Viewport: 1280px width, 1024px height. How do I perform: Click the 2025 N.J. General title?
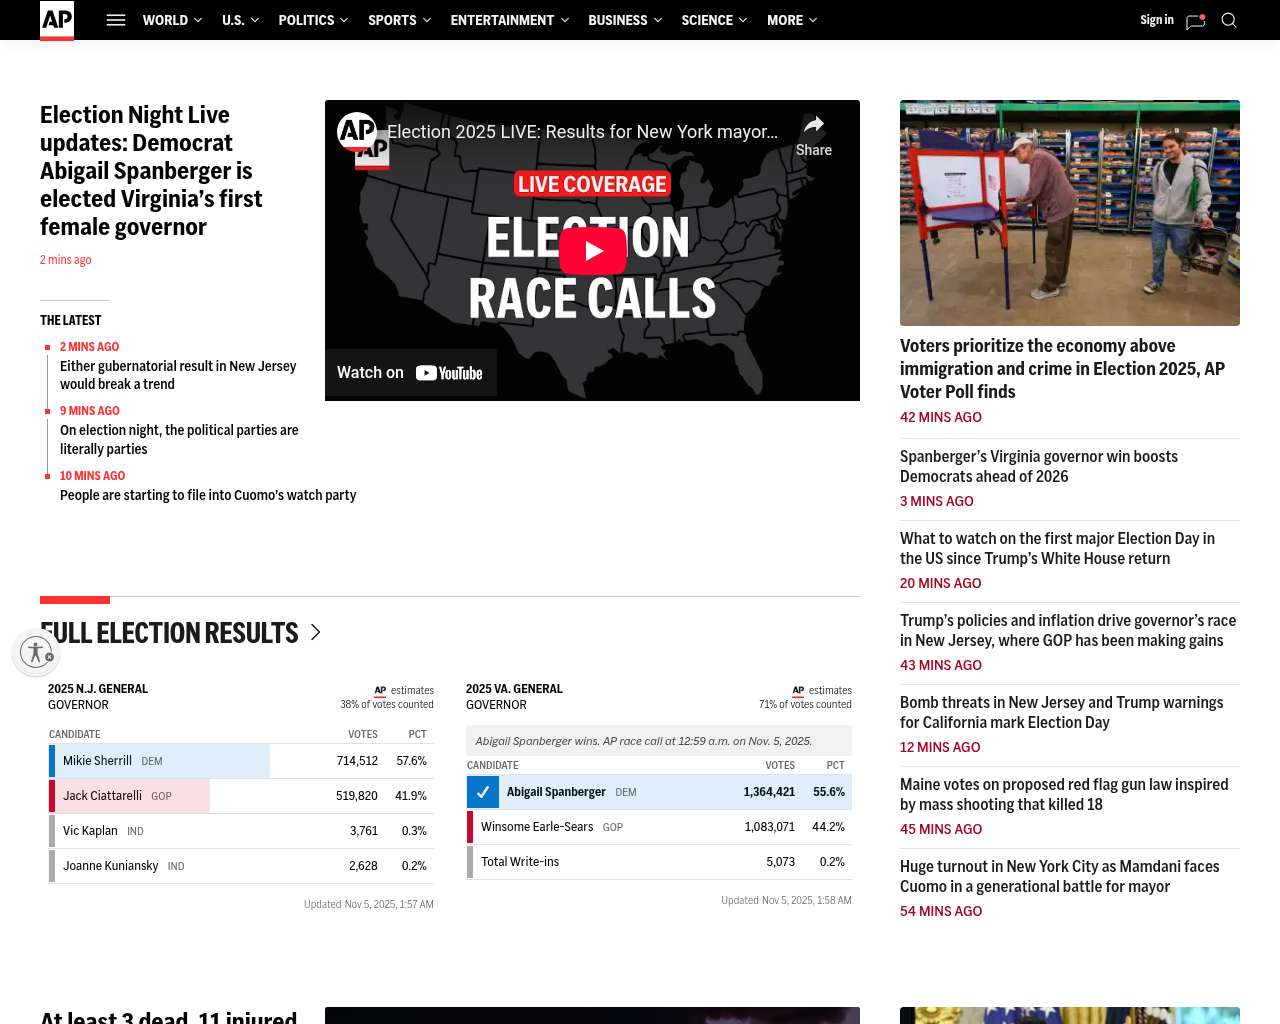(x=98, y=689)
